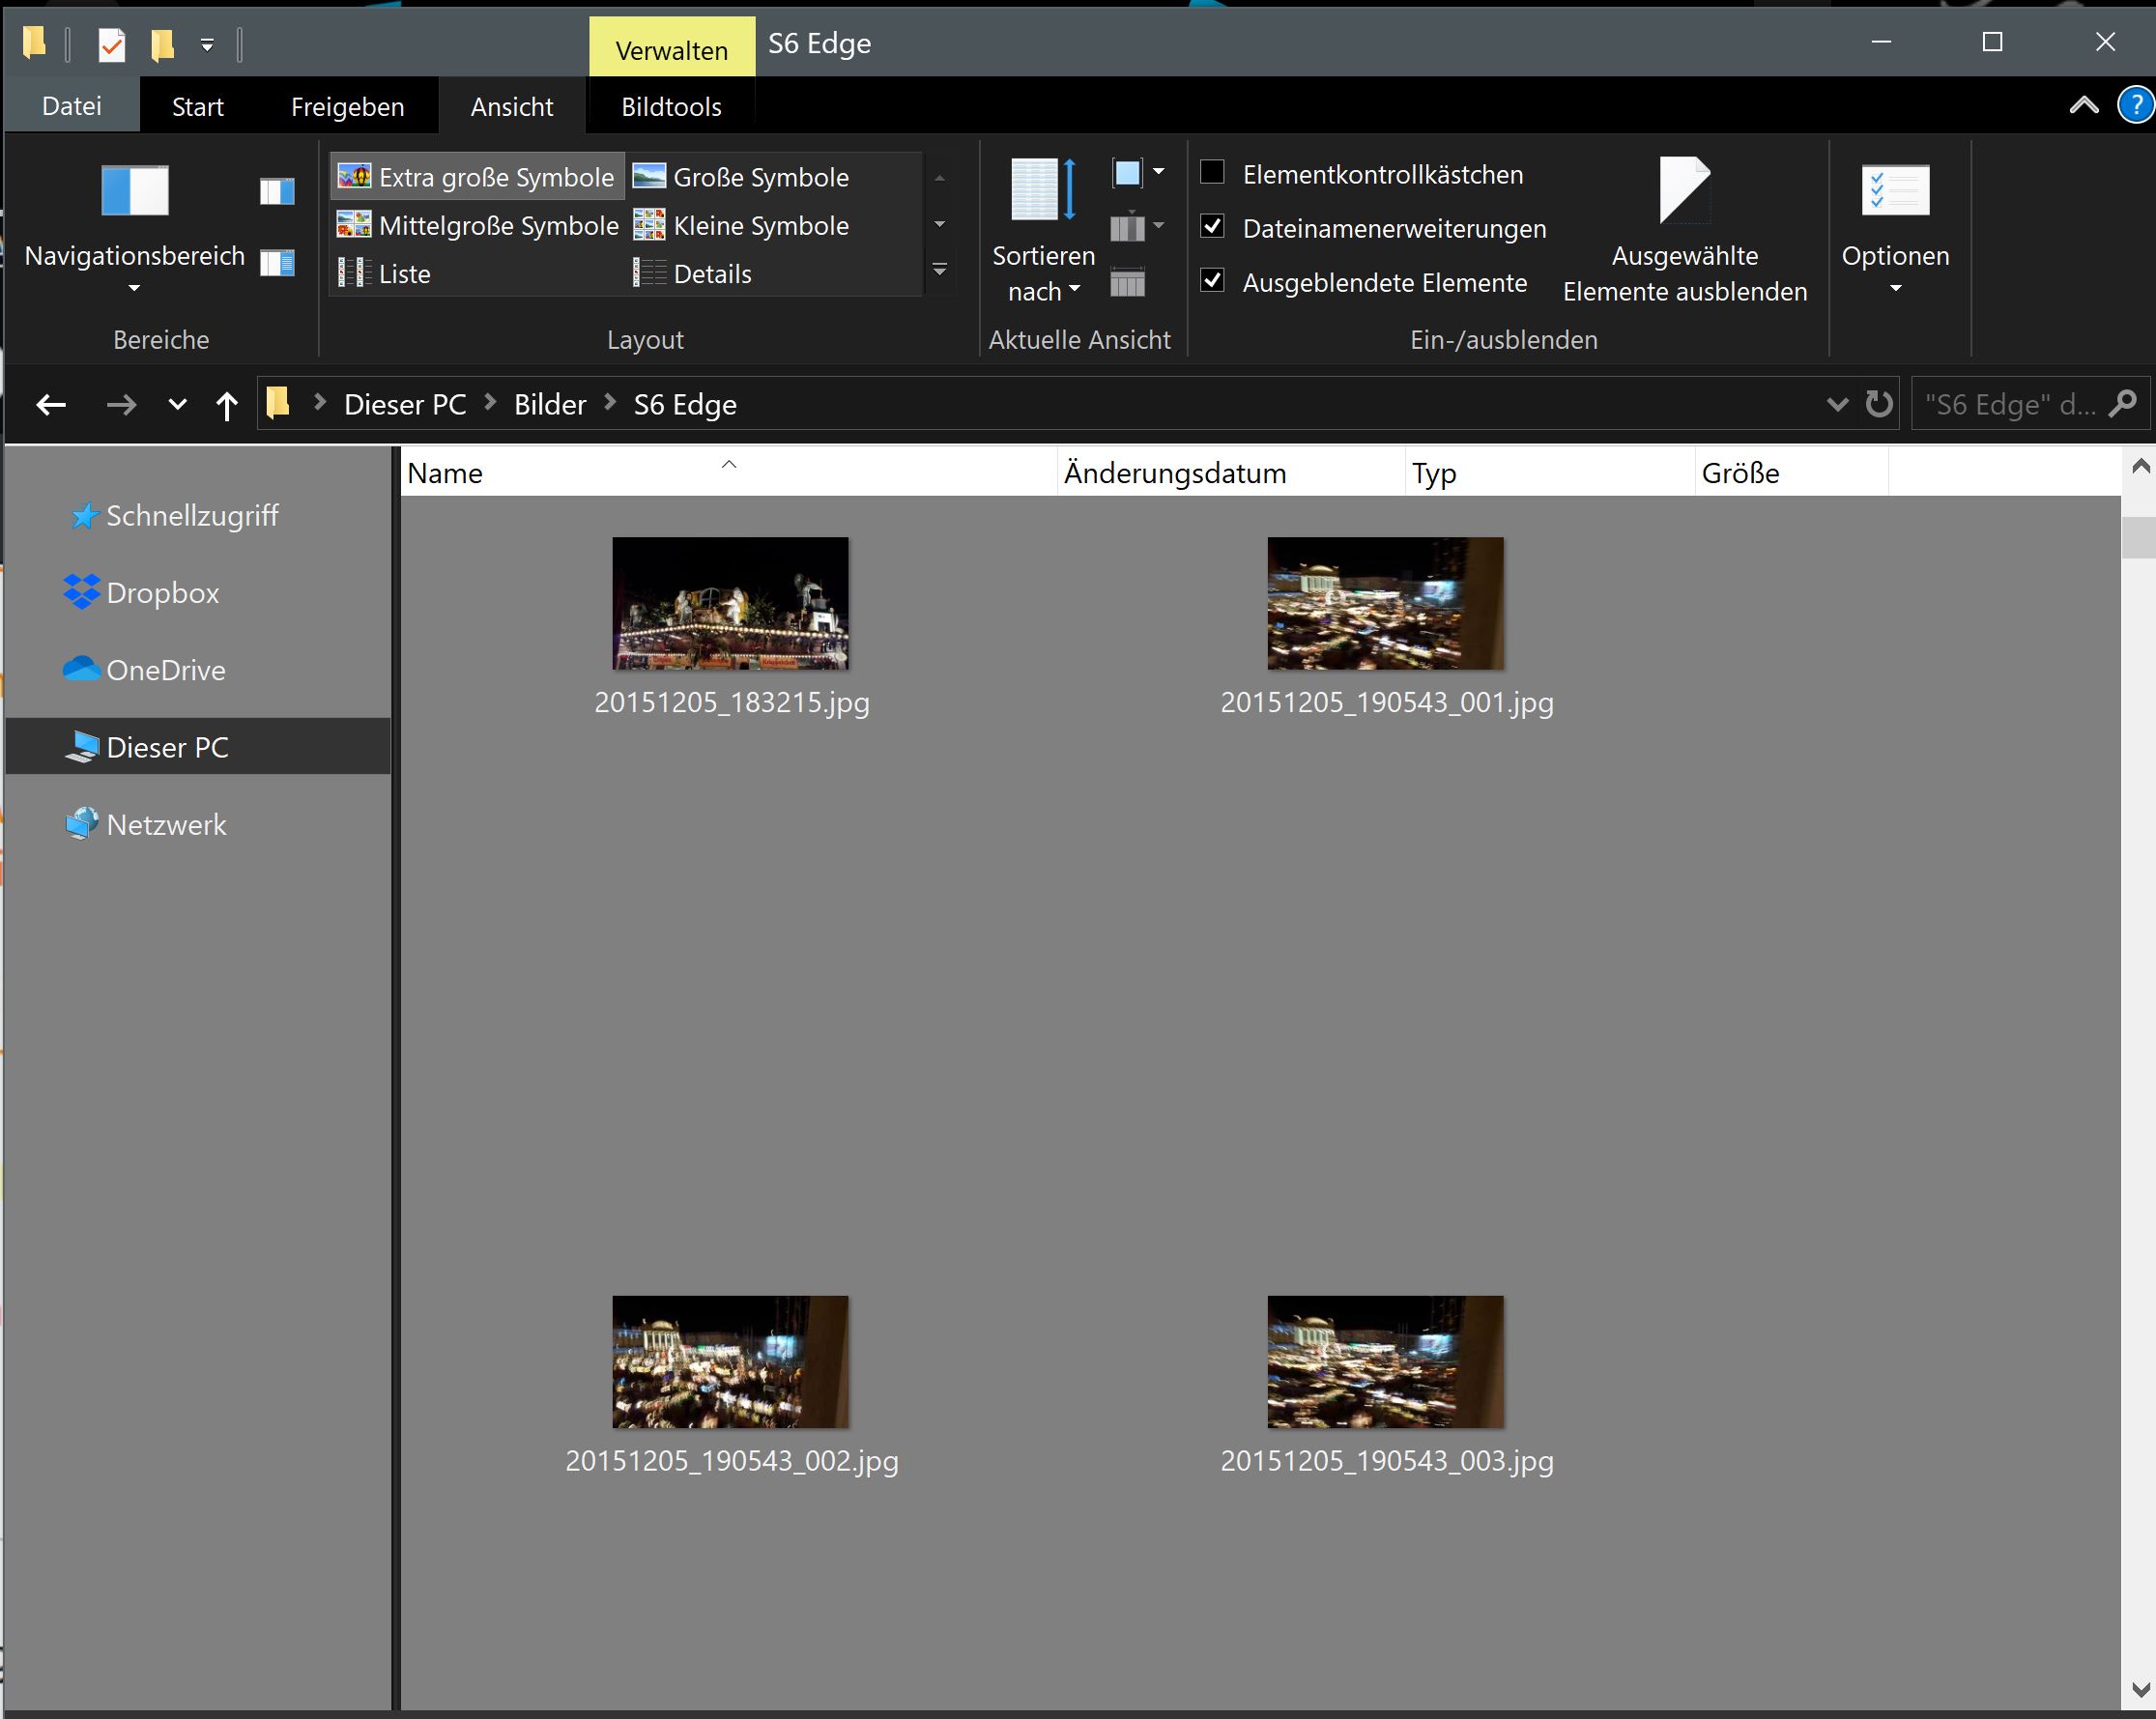The image size is (2156, 1719).
Task: Sort by the Name column header
Action: (x=728, y=473)
